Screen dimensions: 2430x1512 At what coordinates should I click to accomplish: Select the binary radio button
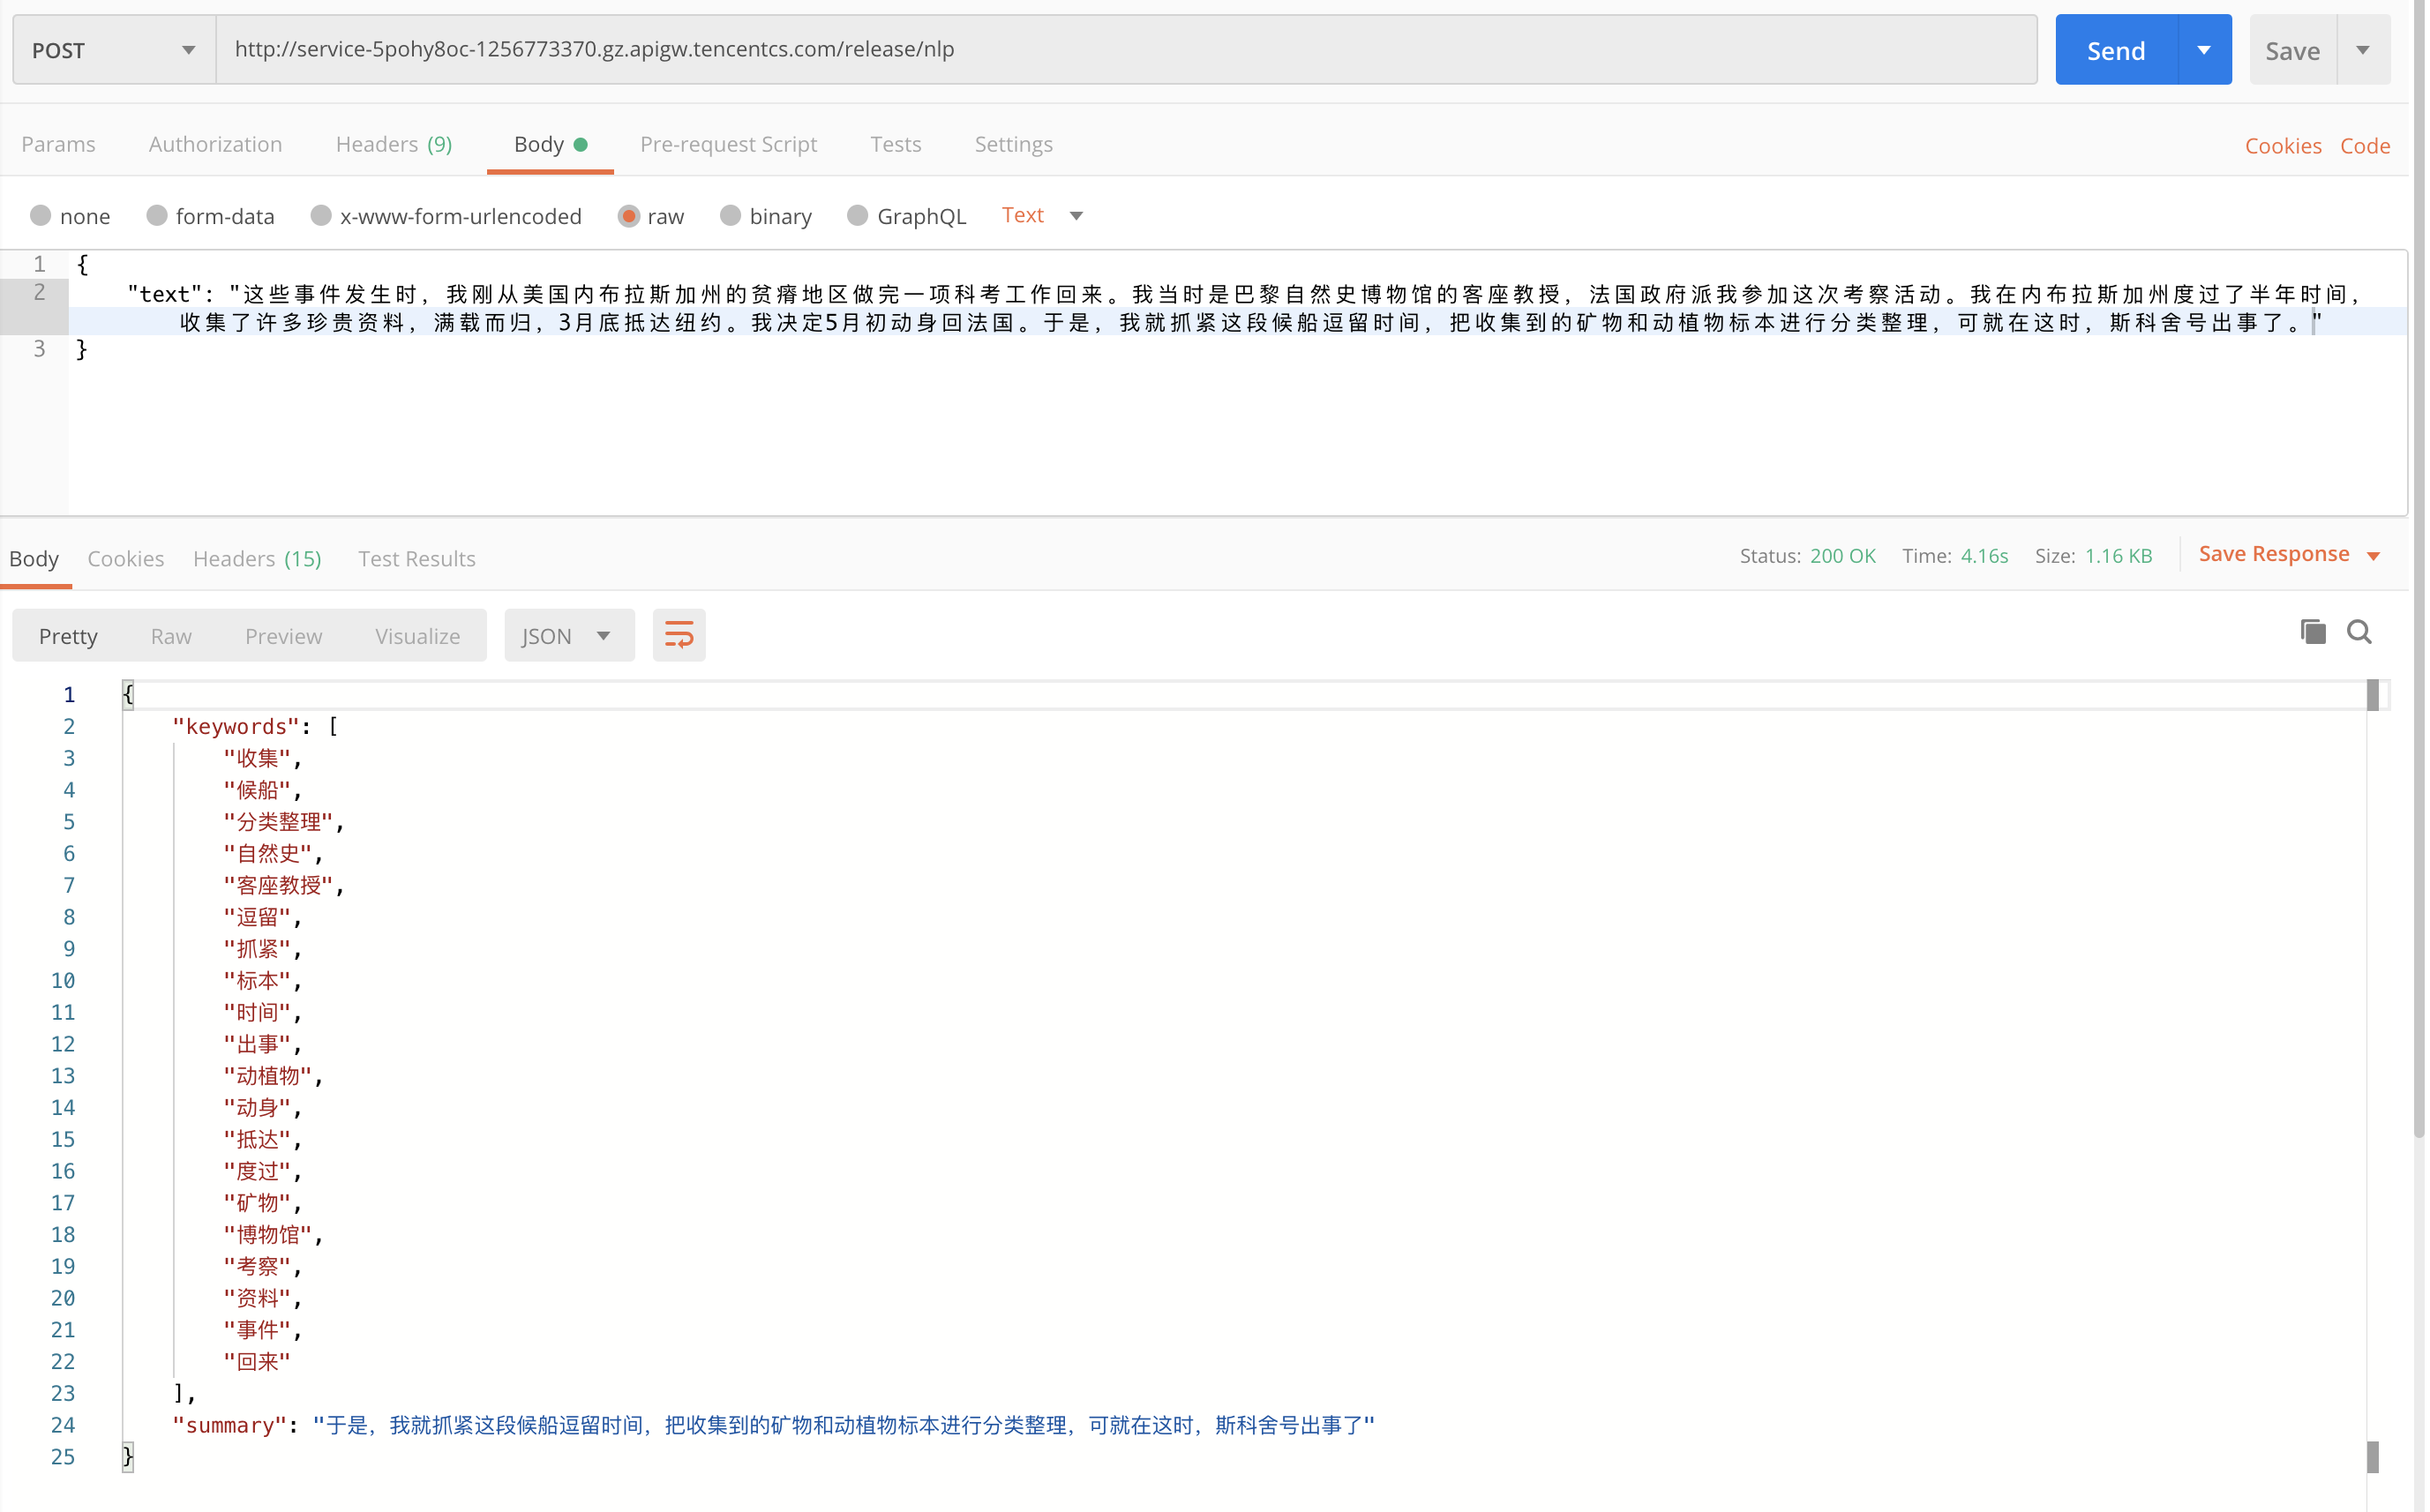click(731, 216)
